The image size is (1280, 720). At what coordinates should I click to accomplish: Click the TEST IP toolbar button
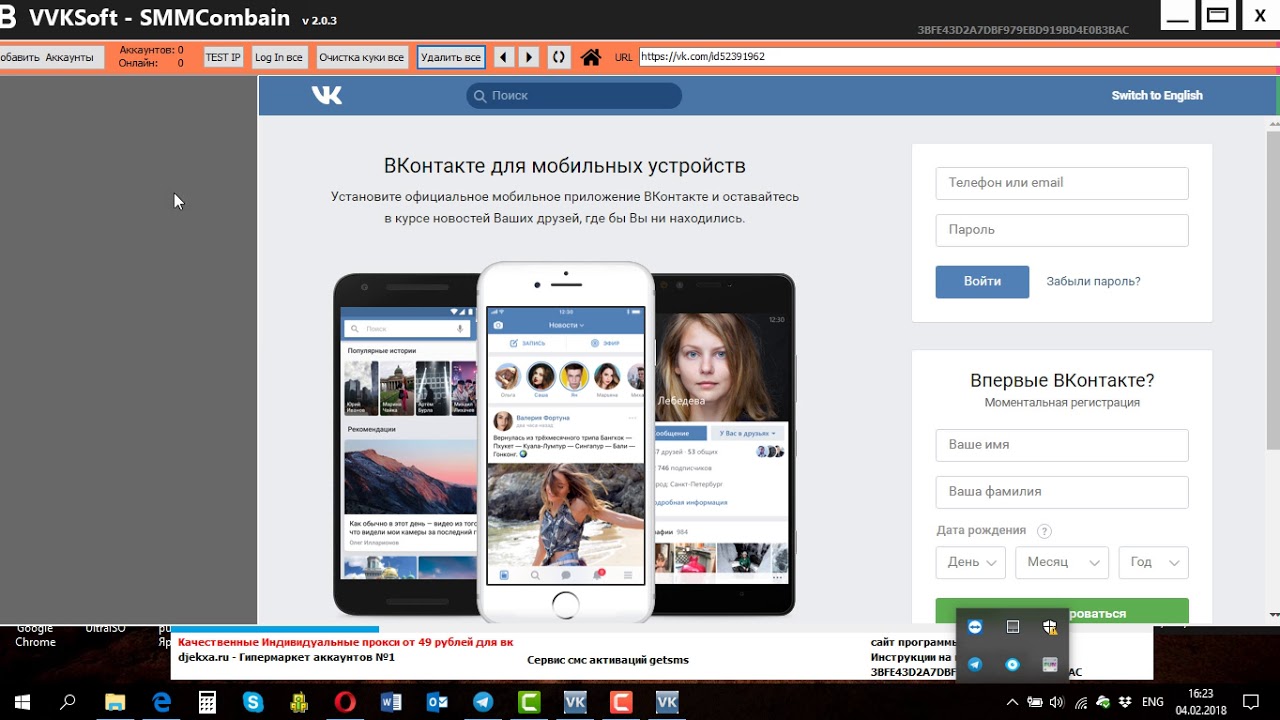point(223,57)
